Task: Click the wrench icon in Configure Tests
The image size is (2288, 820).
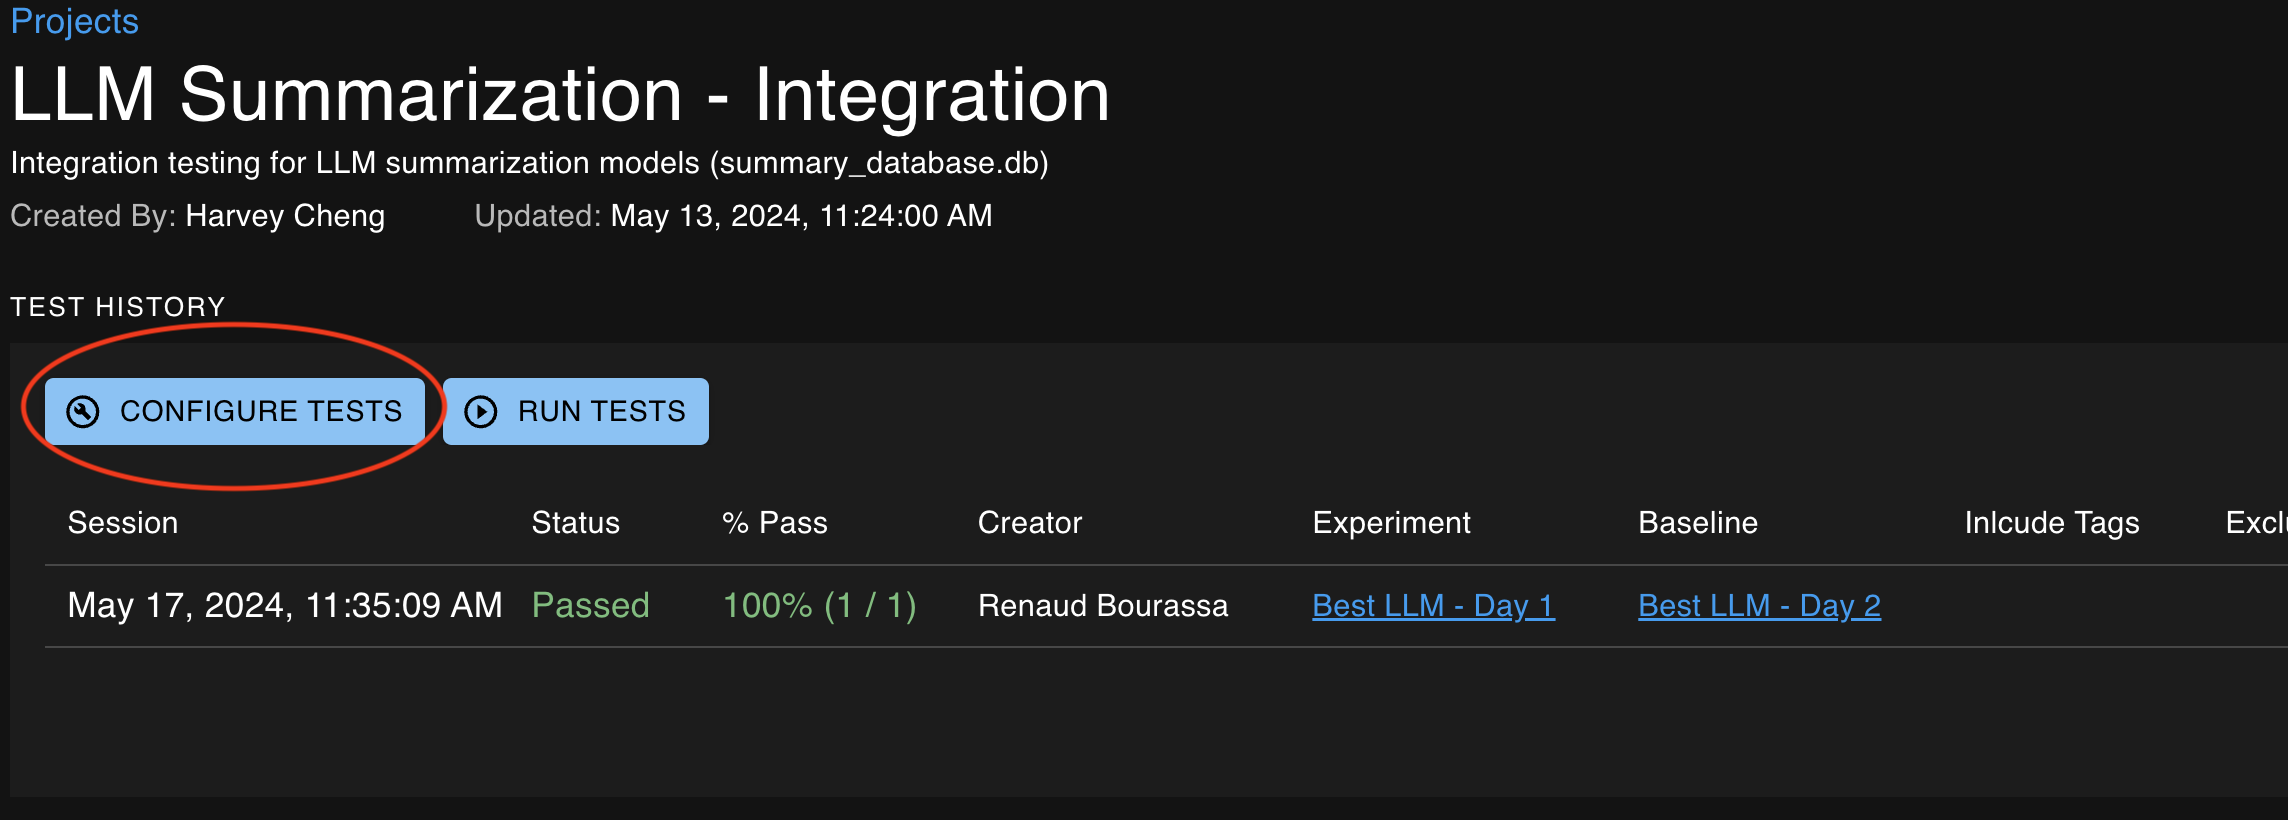Action: 83,411
